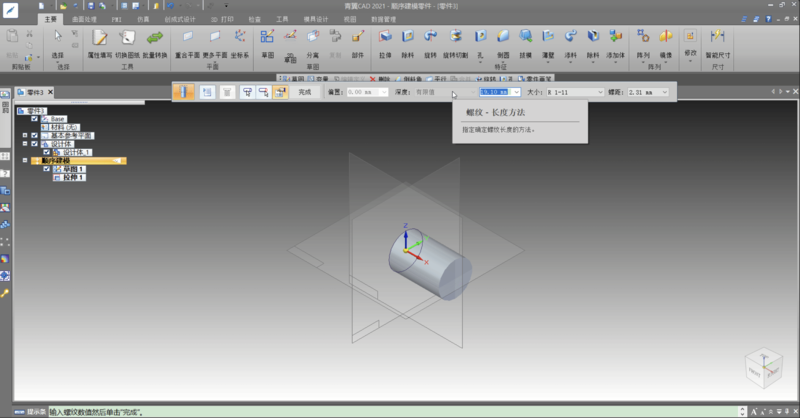Switch to the 曲面处理 ribbon tab
The image size is (800, 418).
83,19
